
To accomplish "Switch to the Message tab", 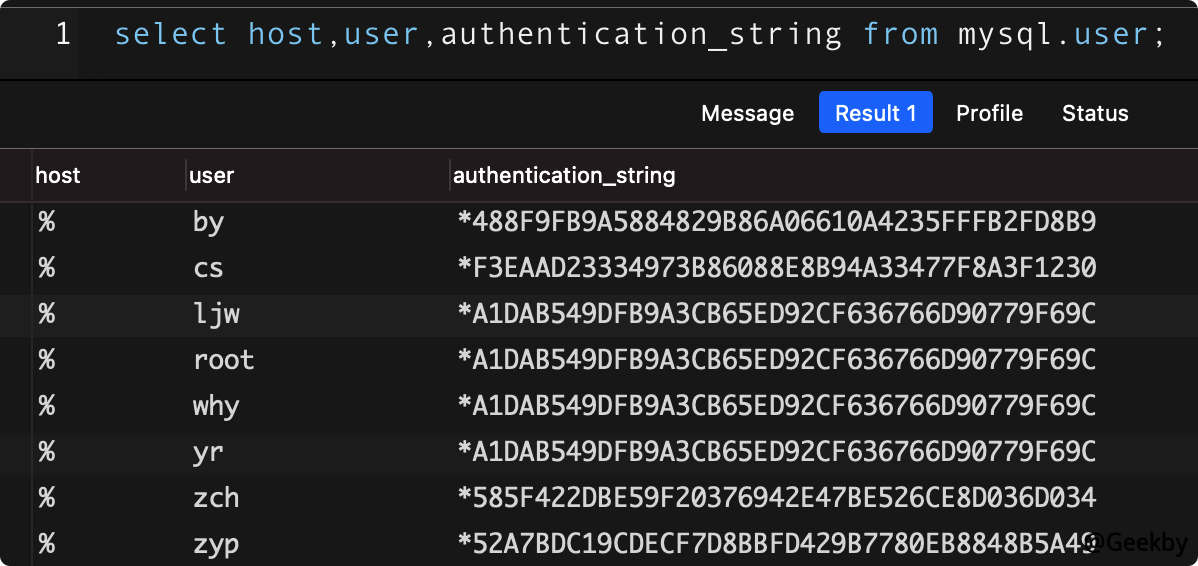I will point(747,113).
